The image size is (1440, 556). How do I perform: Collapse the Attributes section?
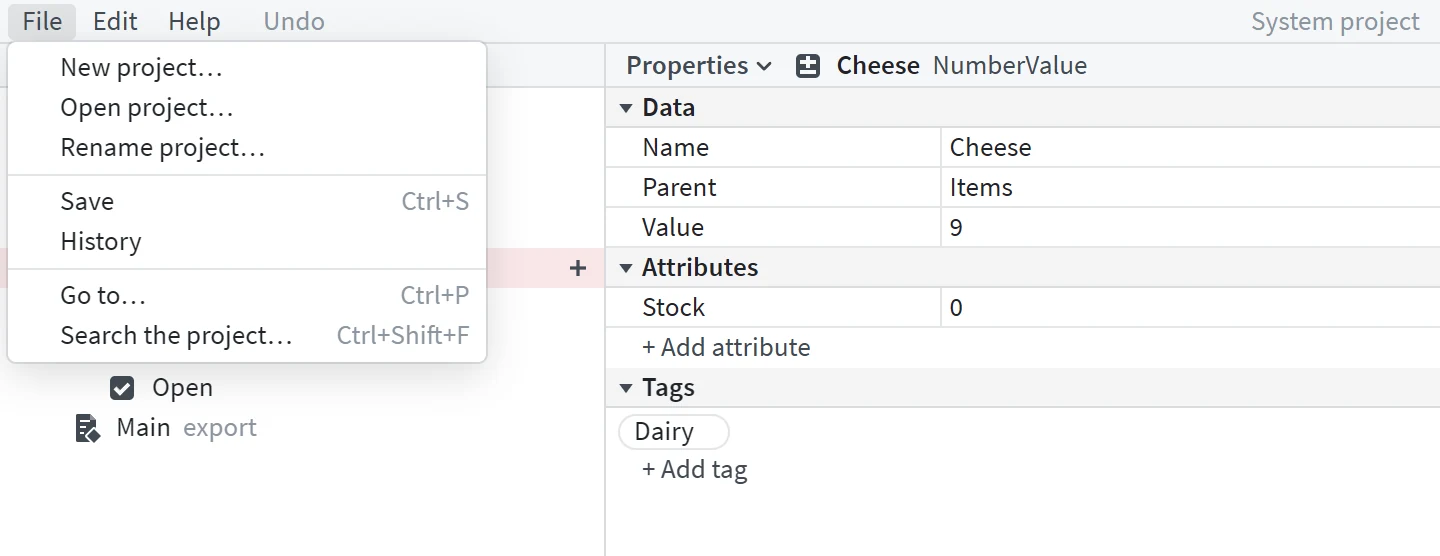626,268
